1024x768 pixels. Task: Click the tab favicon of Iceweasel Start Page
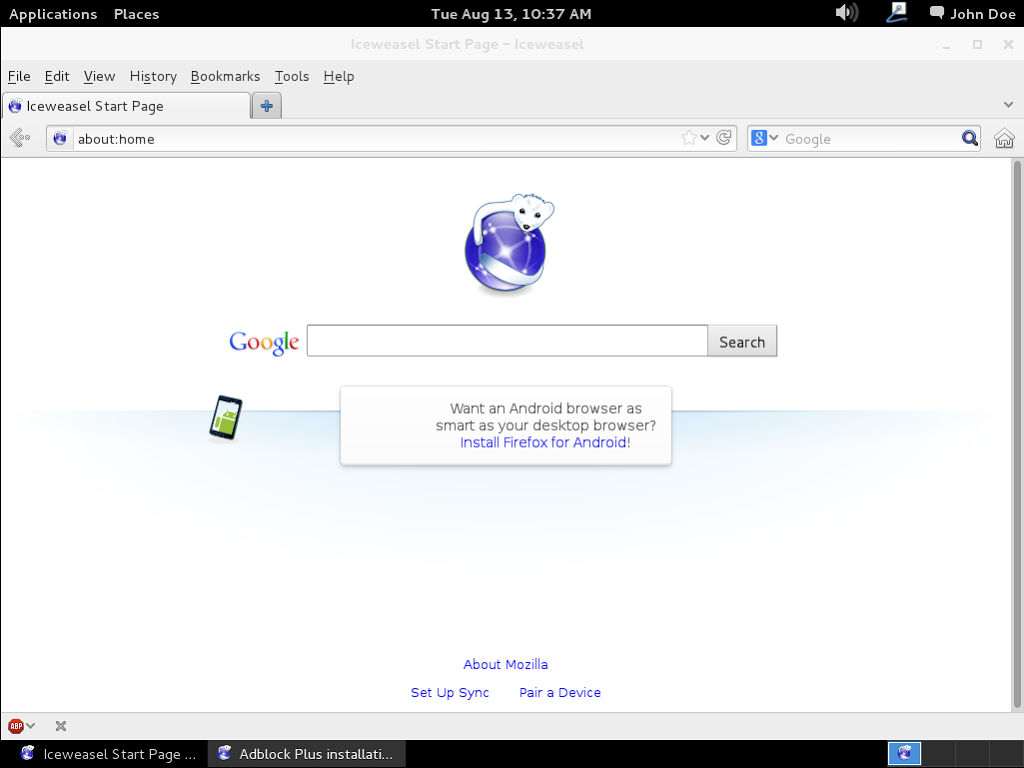coord(15,106)
